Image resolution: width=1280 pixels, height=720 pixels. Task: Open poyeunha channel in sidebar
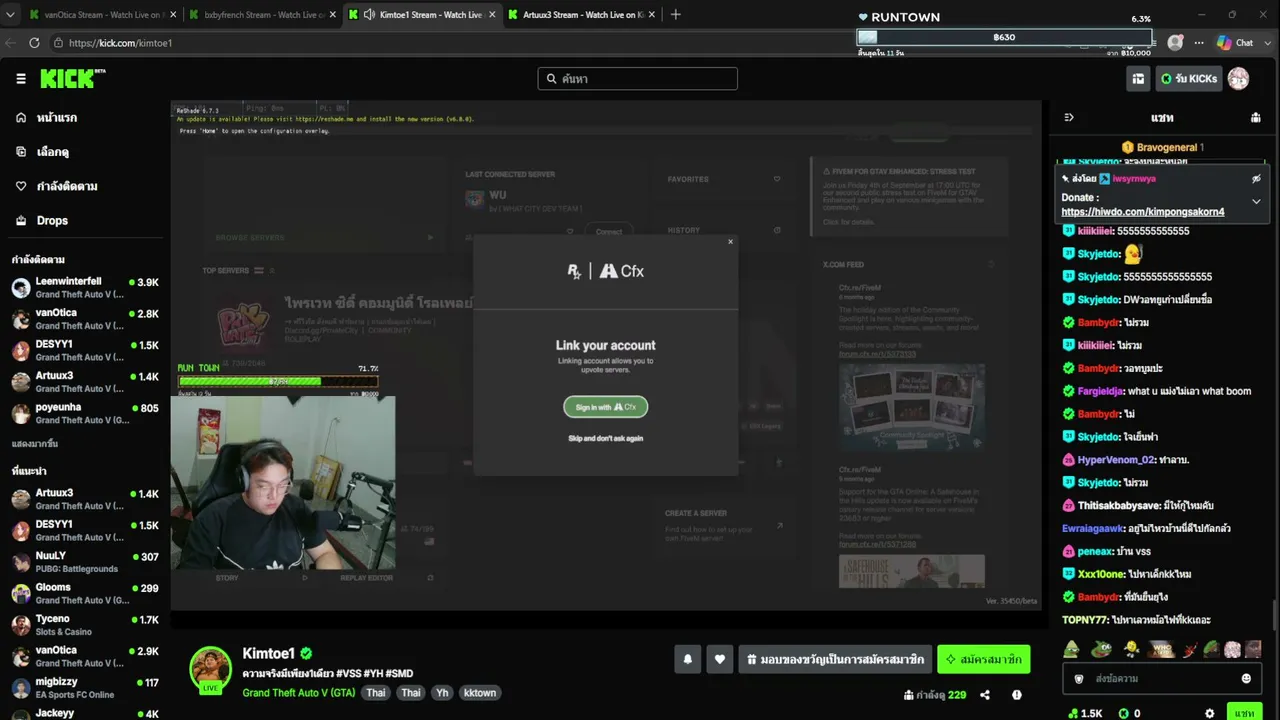click(x=85, y=413)
